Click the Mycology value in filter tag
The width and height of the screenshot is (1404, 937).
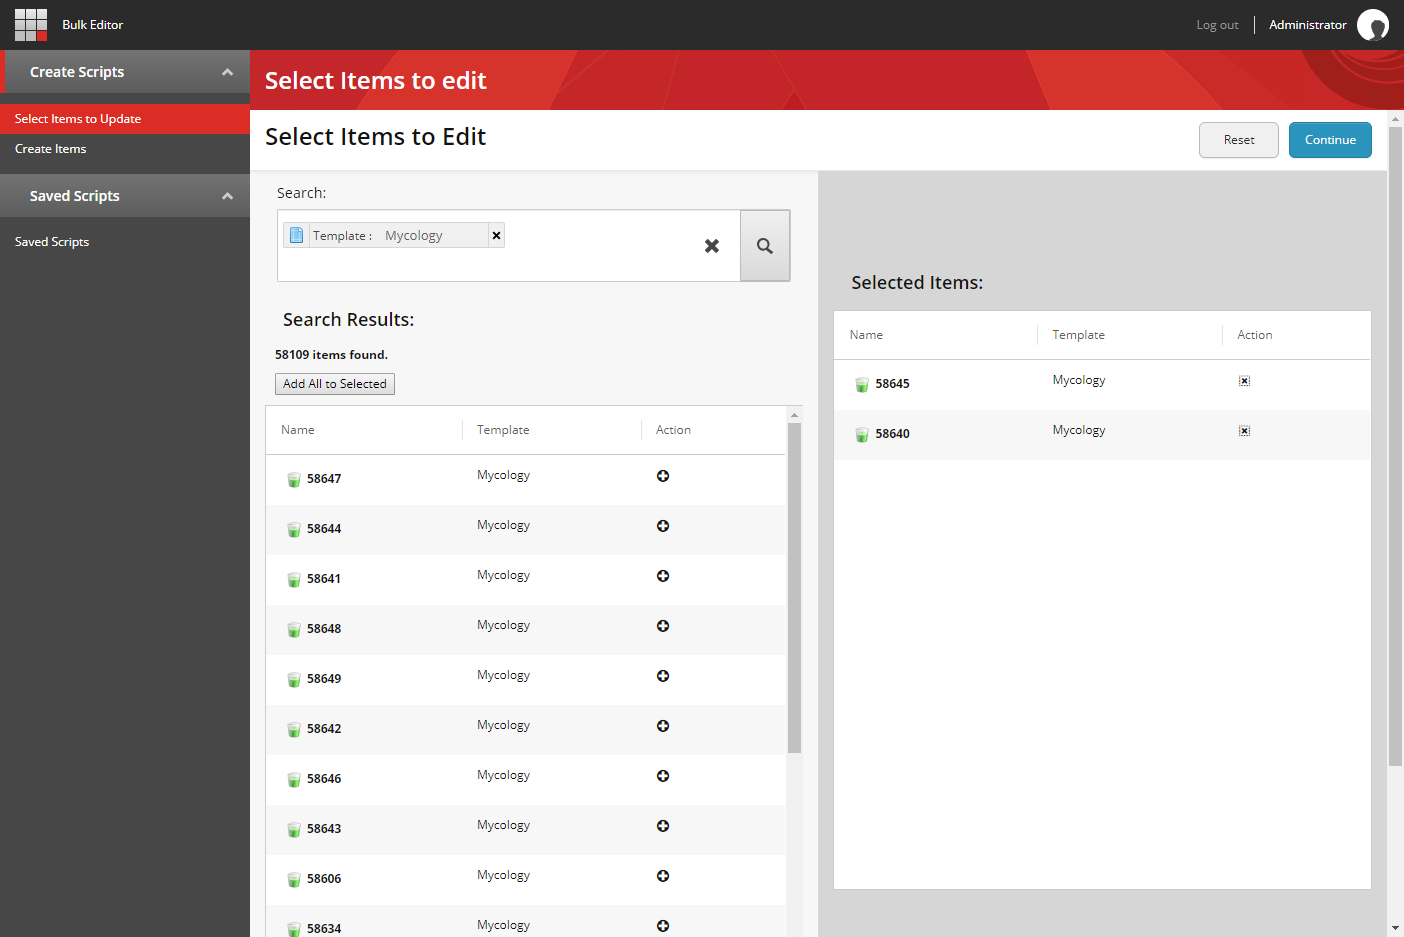click(x=414, y=236)
